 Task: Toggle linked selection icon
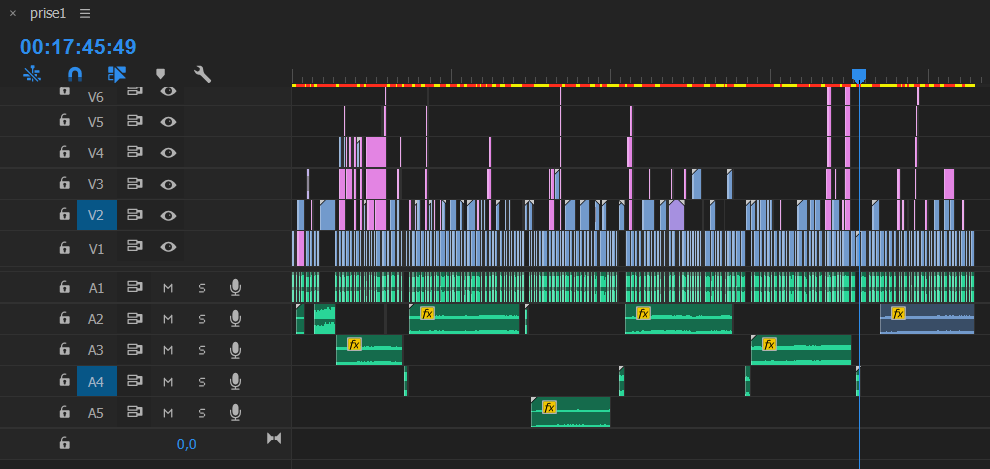click(x=117, y=74)
